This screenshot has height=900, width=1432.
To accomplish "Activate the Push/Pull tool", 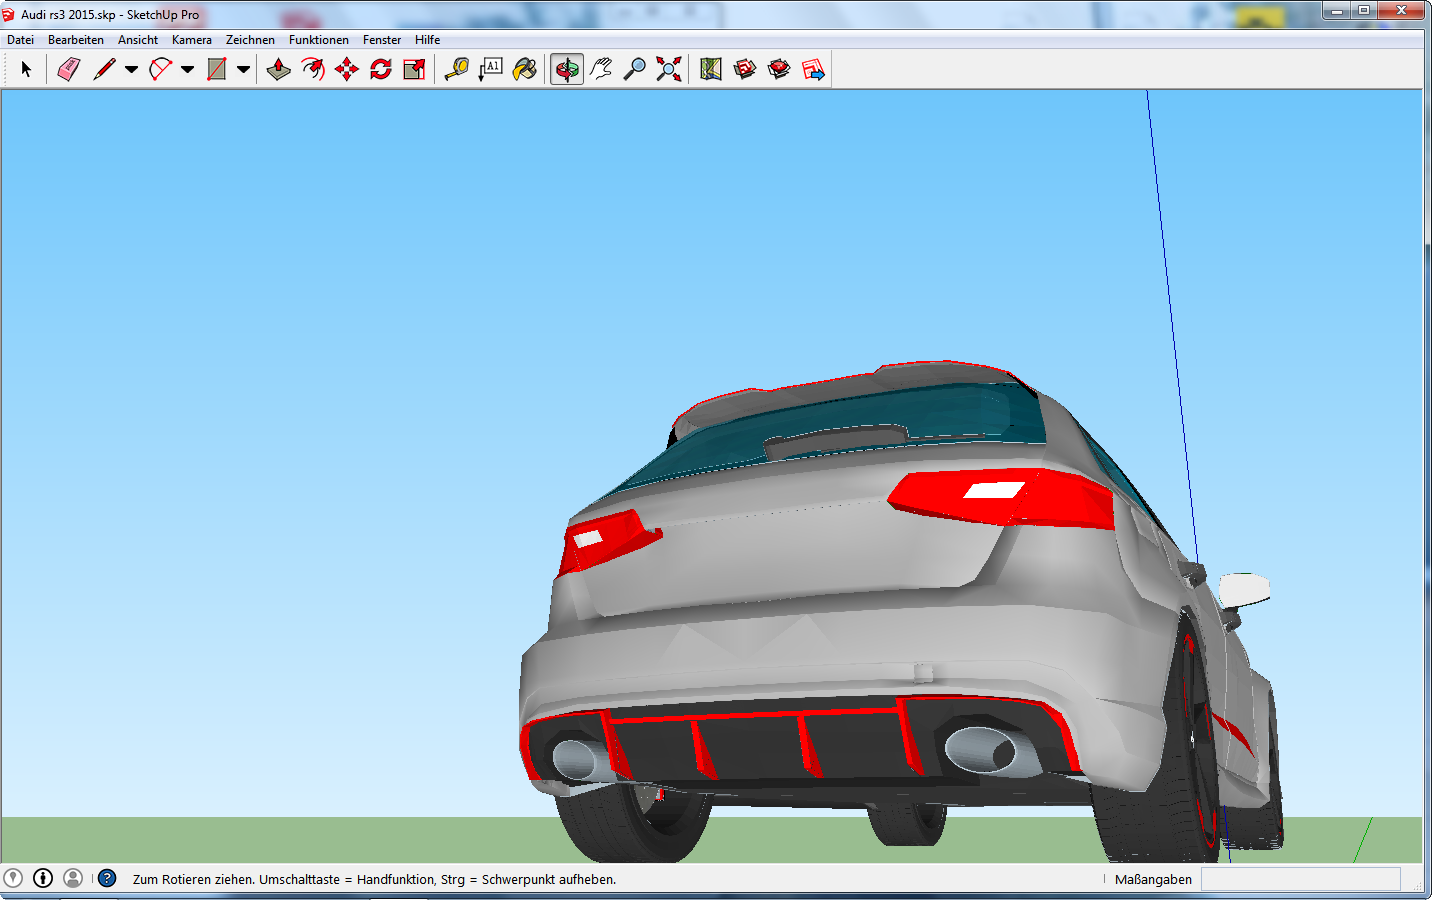I will point(279,69).
